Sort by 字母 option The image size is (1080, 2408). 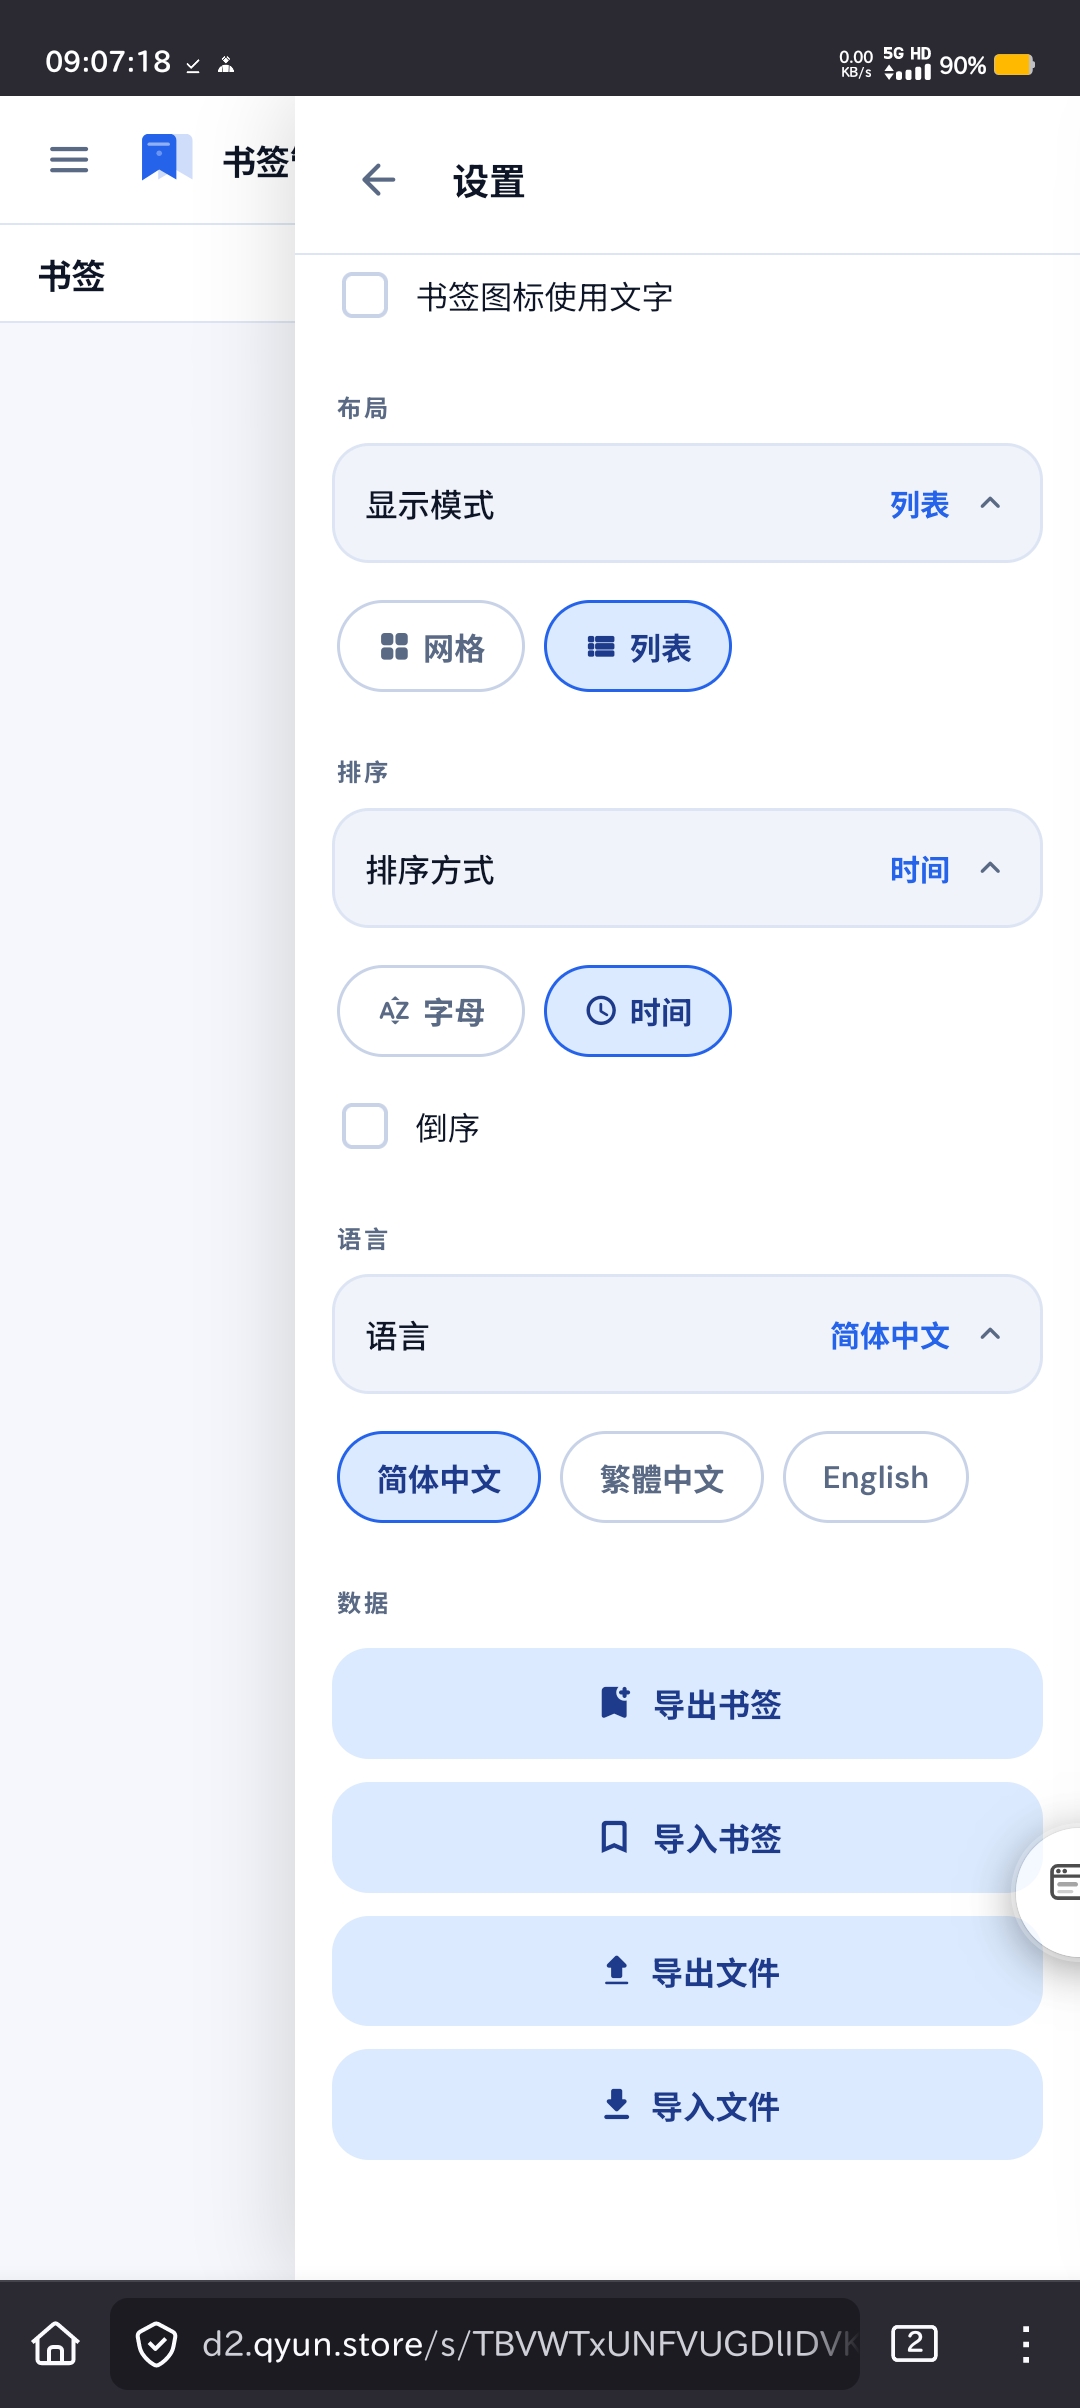[x=431, y=1011]
